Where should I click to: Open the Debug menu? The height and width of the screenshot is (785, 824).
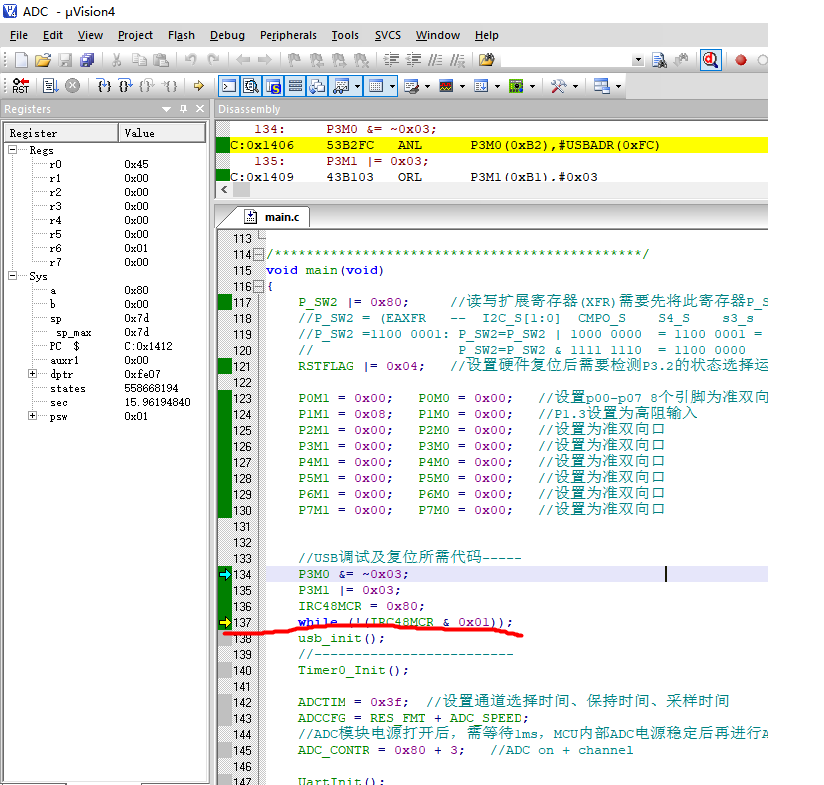pyautogui.click(x=227, y=35)
